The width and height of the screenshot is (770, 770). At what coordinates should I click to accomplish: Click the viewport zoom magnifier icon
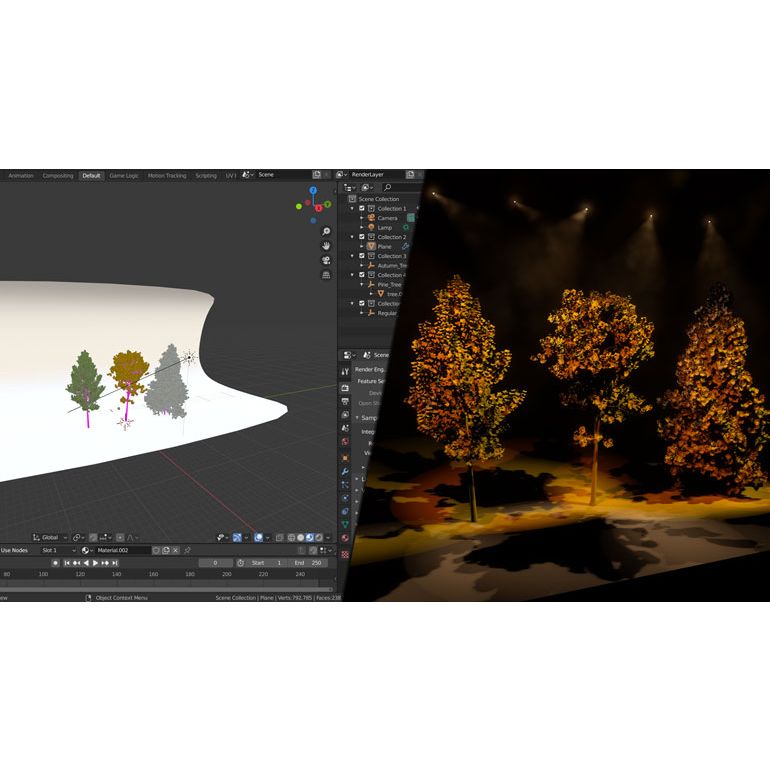point(326,231)
